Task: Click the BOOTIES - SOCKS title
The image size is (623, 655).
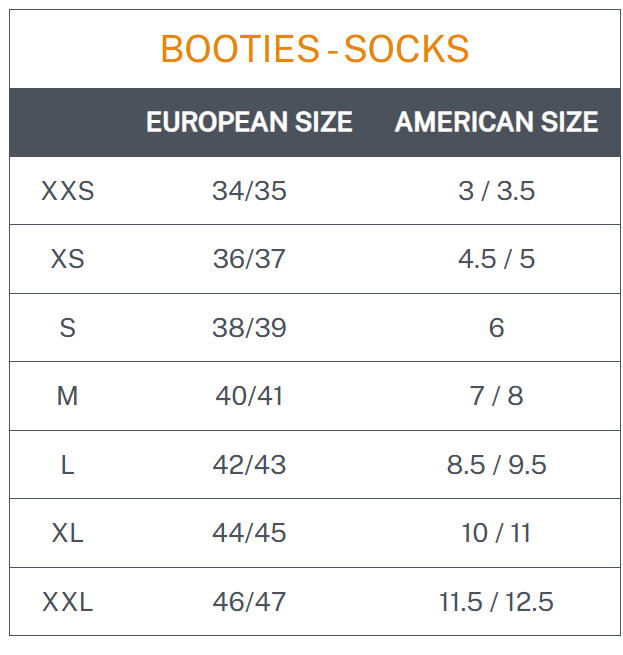Action: (x=315, y=49)
